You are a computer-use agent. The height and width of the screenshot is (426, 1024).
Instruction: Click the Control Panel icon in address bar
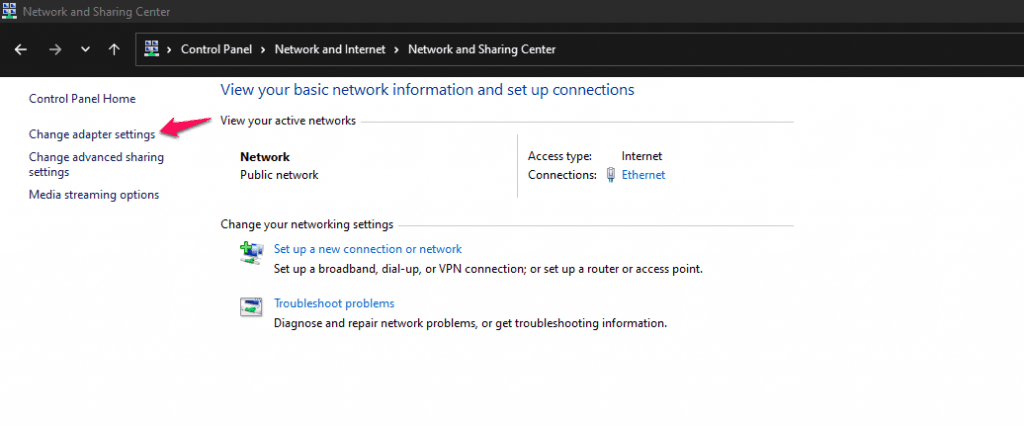[x=153, y=48]
